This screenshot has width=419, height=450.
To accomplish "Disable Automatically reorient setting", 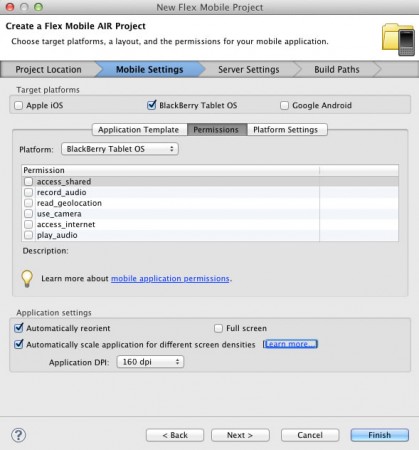I will point(19,328).
